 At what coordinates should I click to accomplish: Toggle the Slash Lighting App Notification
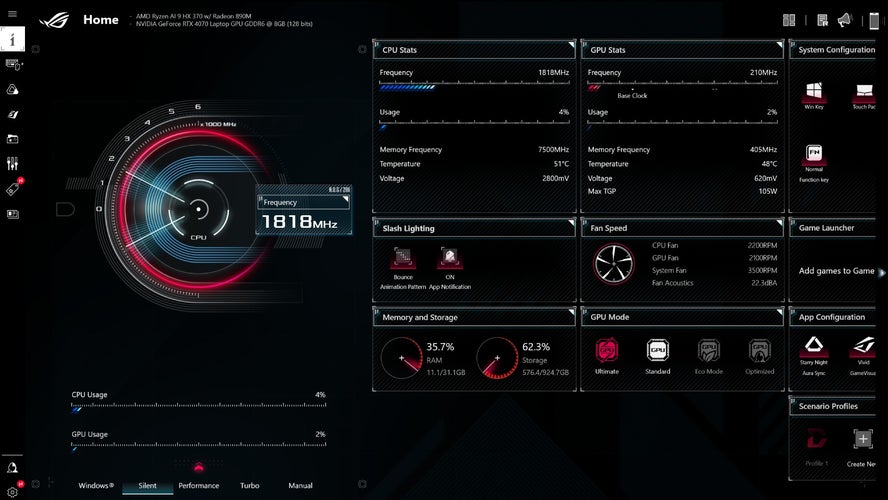tap(449, 259)
